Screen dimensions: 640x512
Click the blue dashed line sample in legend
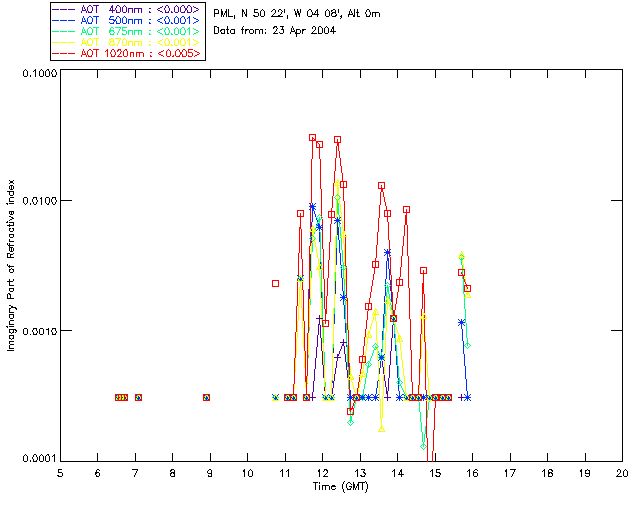tap(64, 20)
